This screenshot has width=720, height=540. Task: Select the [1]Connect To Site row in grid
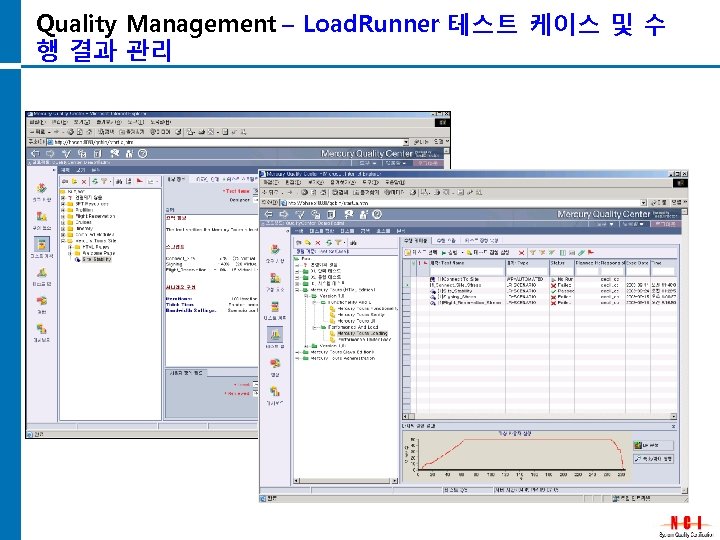pyautogui.click(x=457, y=279)
